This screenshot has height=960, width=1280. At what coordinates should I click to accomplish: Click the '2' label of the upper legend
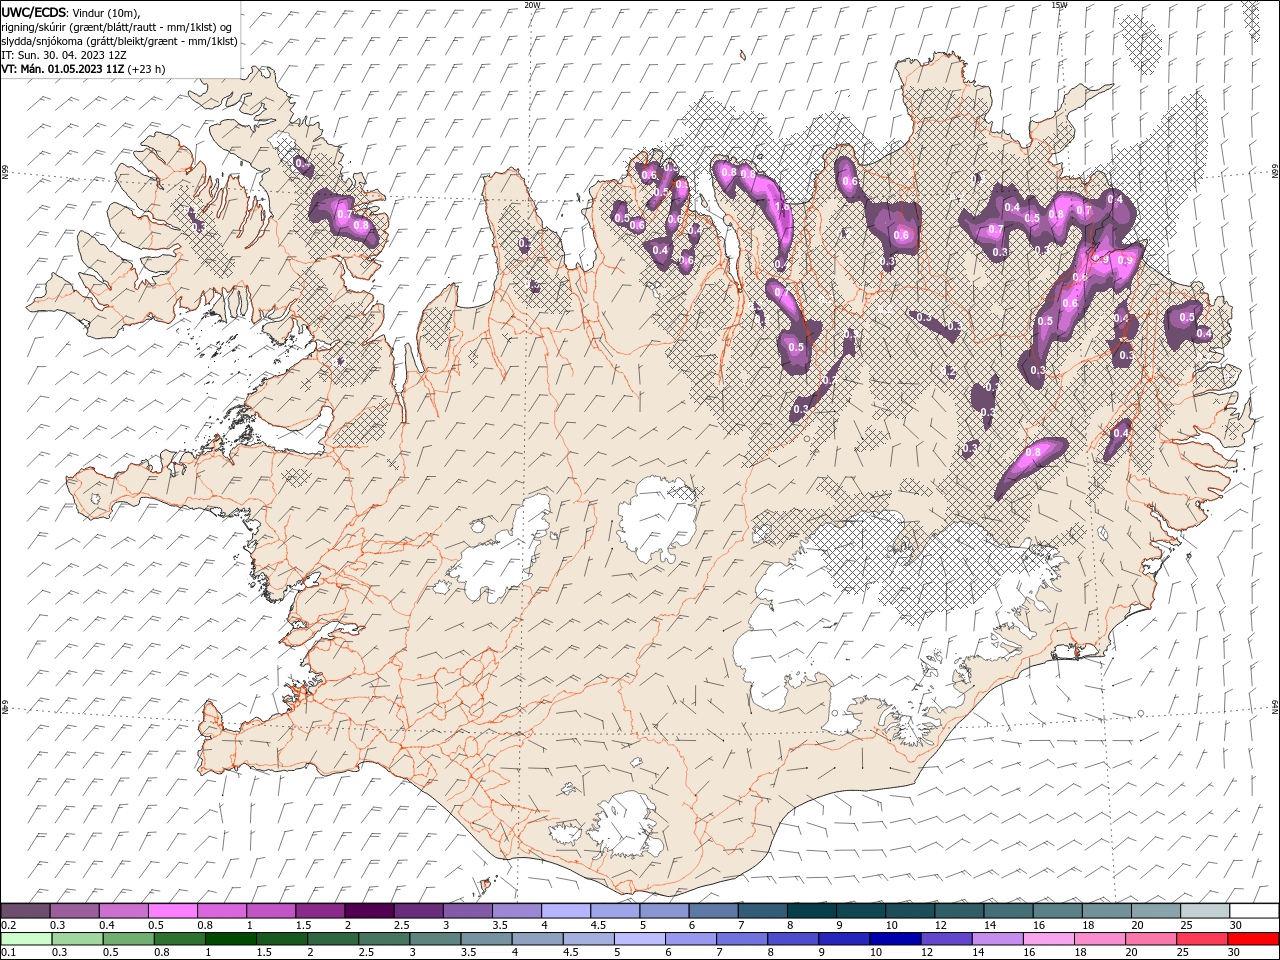click(x=347, y=925)
